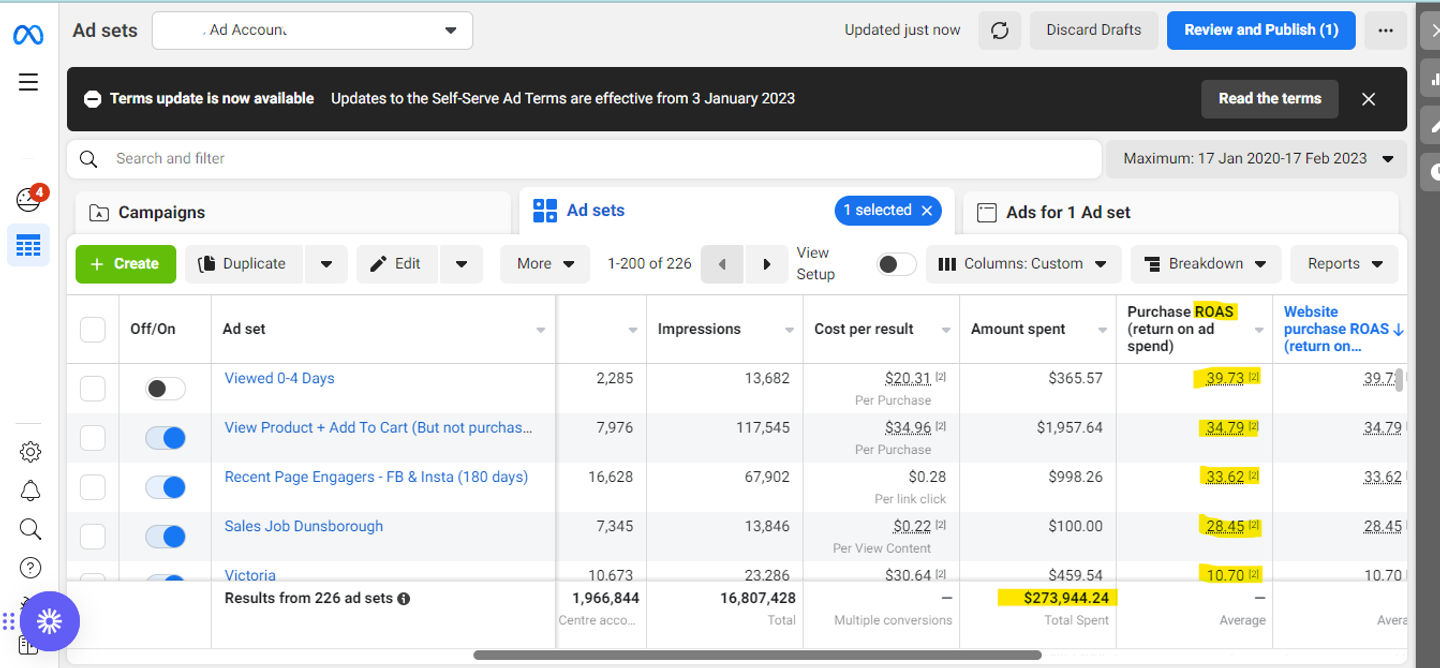This screenshot has height=668, width=1440.
Task: Turn off the Sales Job Dunsborough ad set
Action: pos(165,536)
